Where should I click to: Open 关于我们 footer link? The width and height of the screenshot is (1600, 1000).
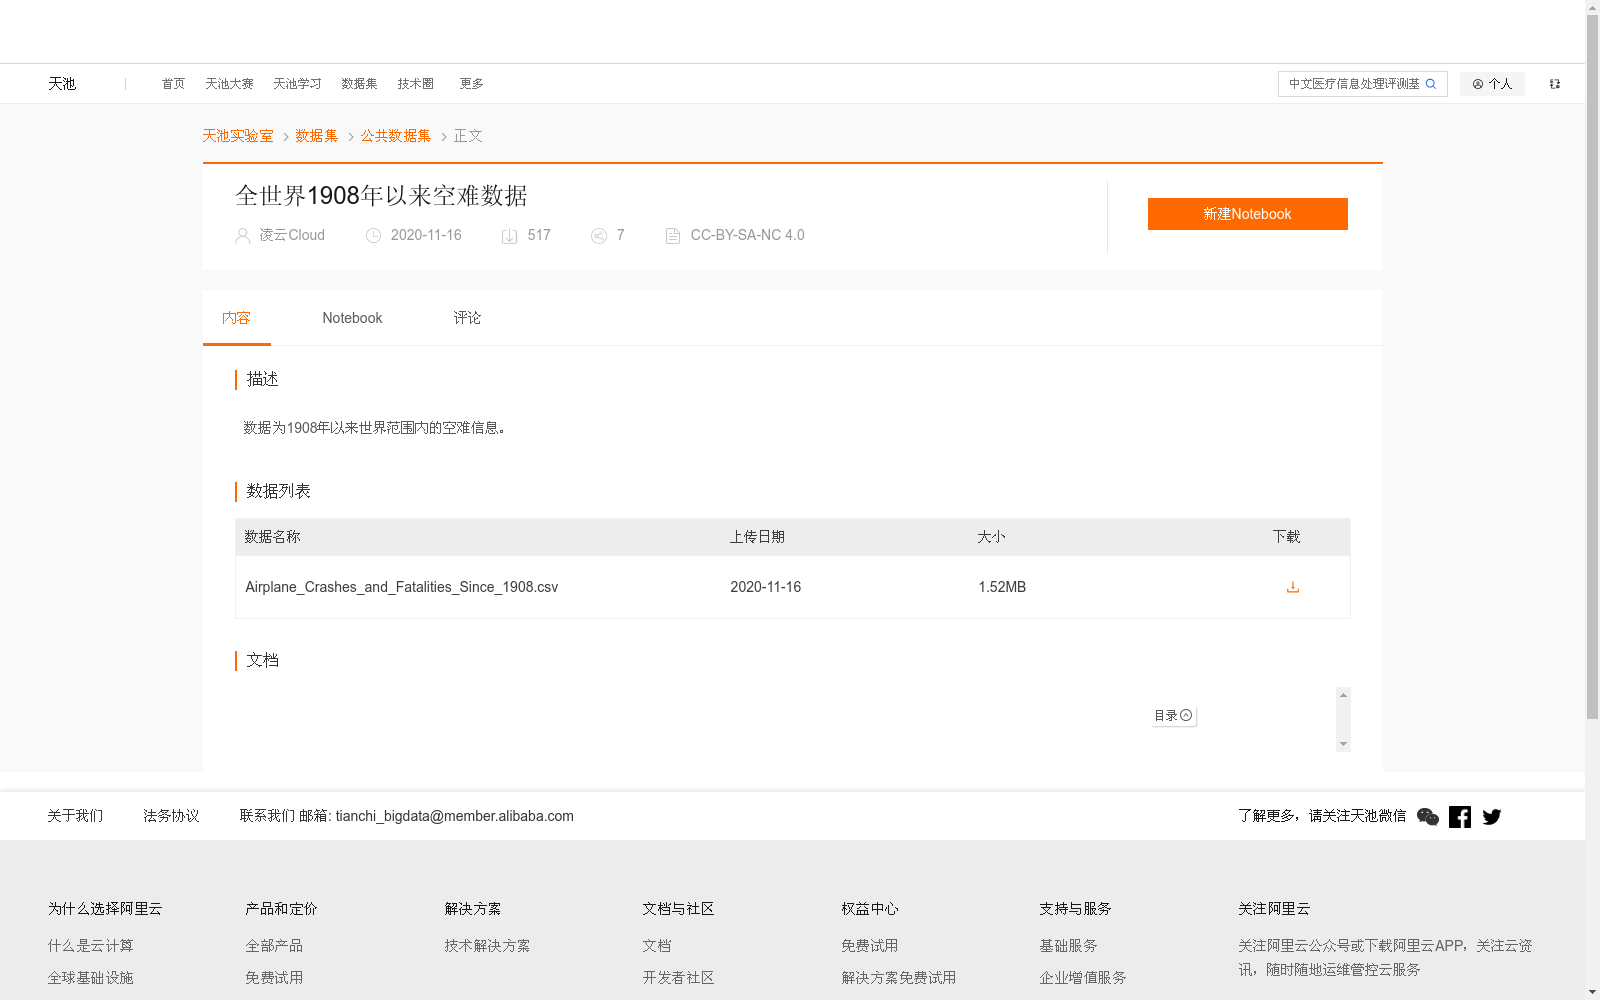pos(75,816)
